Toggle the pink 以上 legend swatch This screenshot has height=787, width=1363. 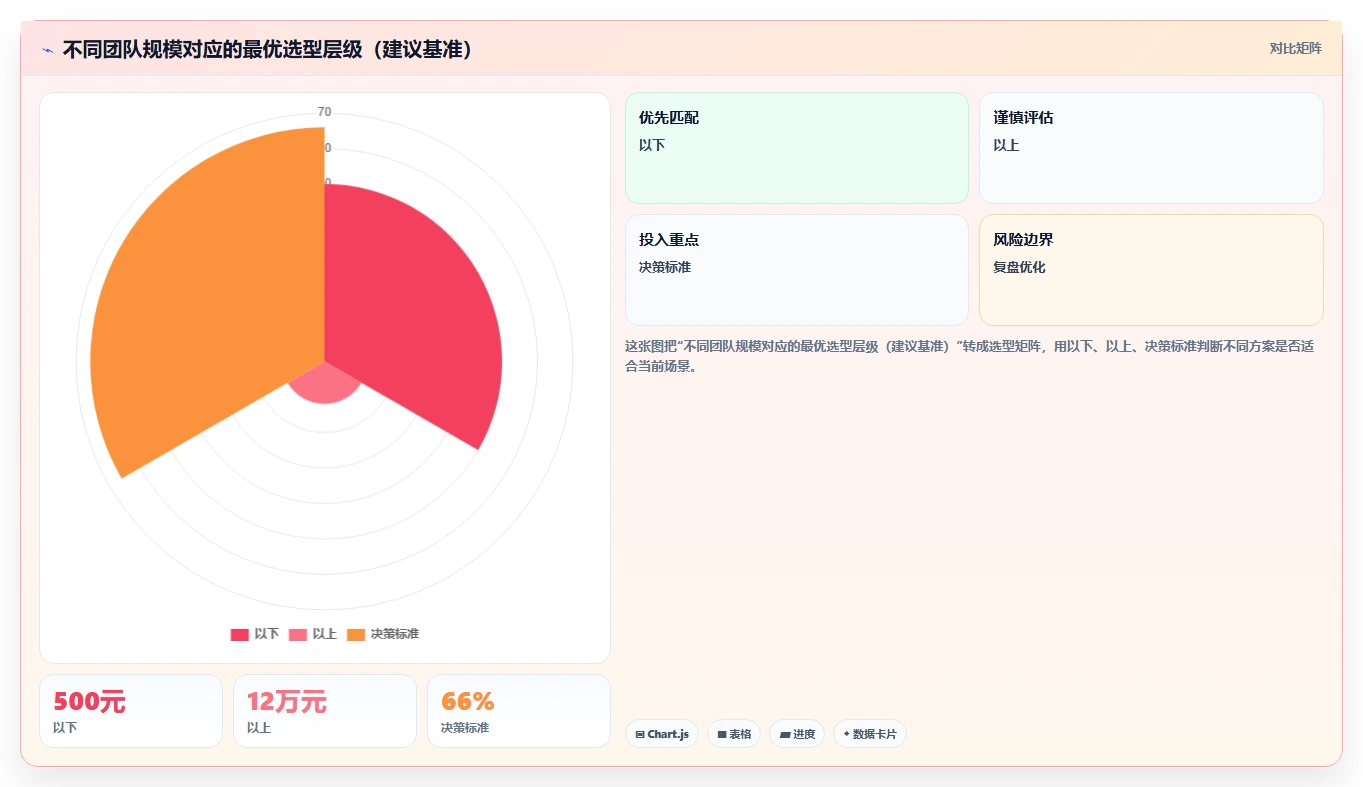298,634
